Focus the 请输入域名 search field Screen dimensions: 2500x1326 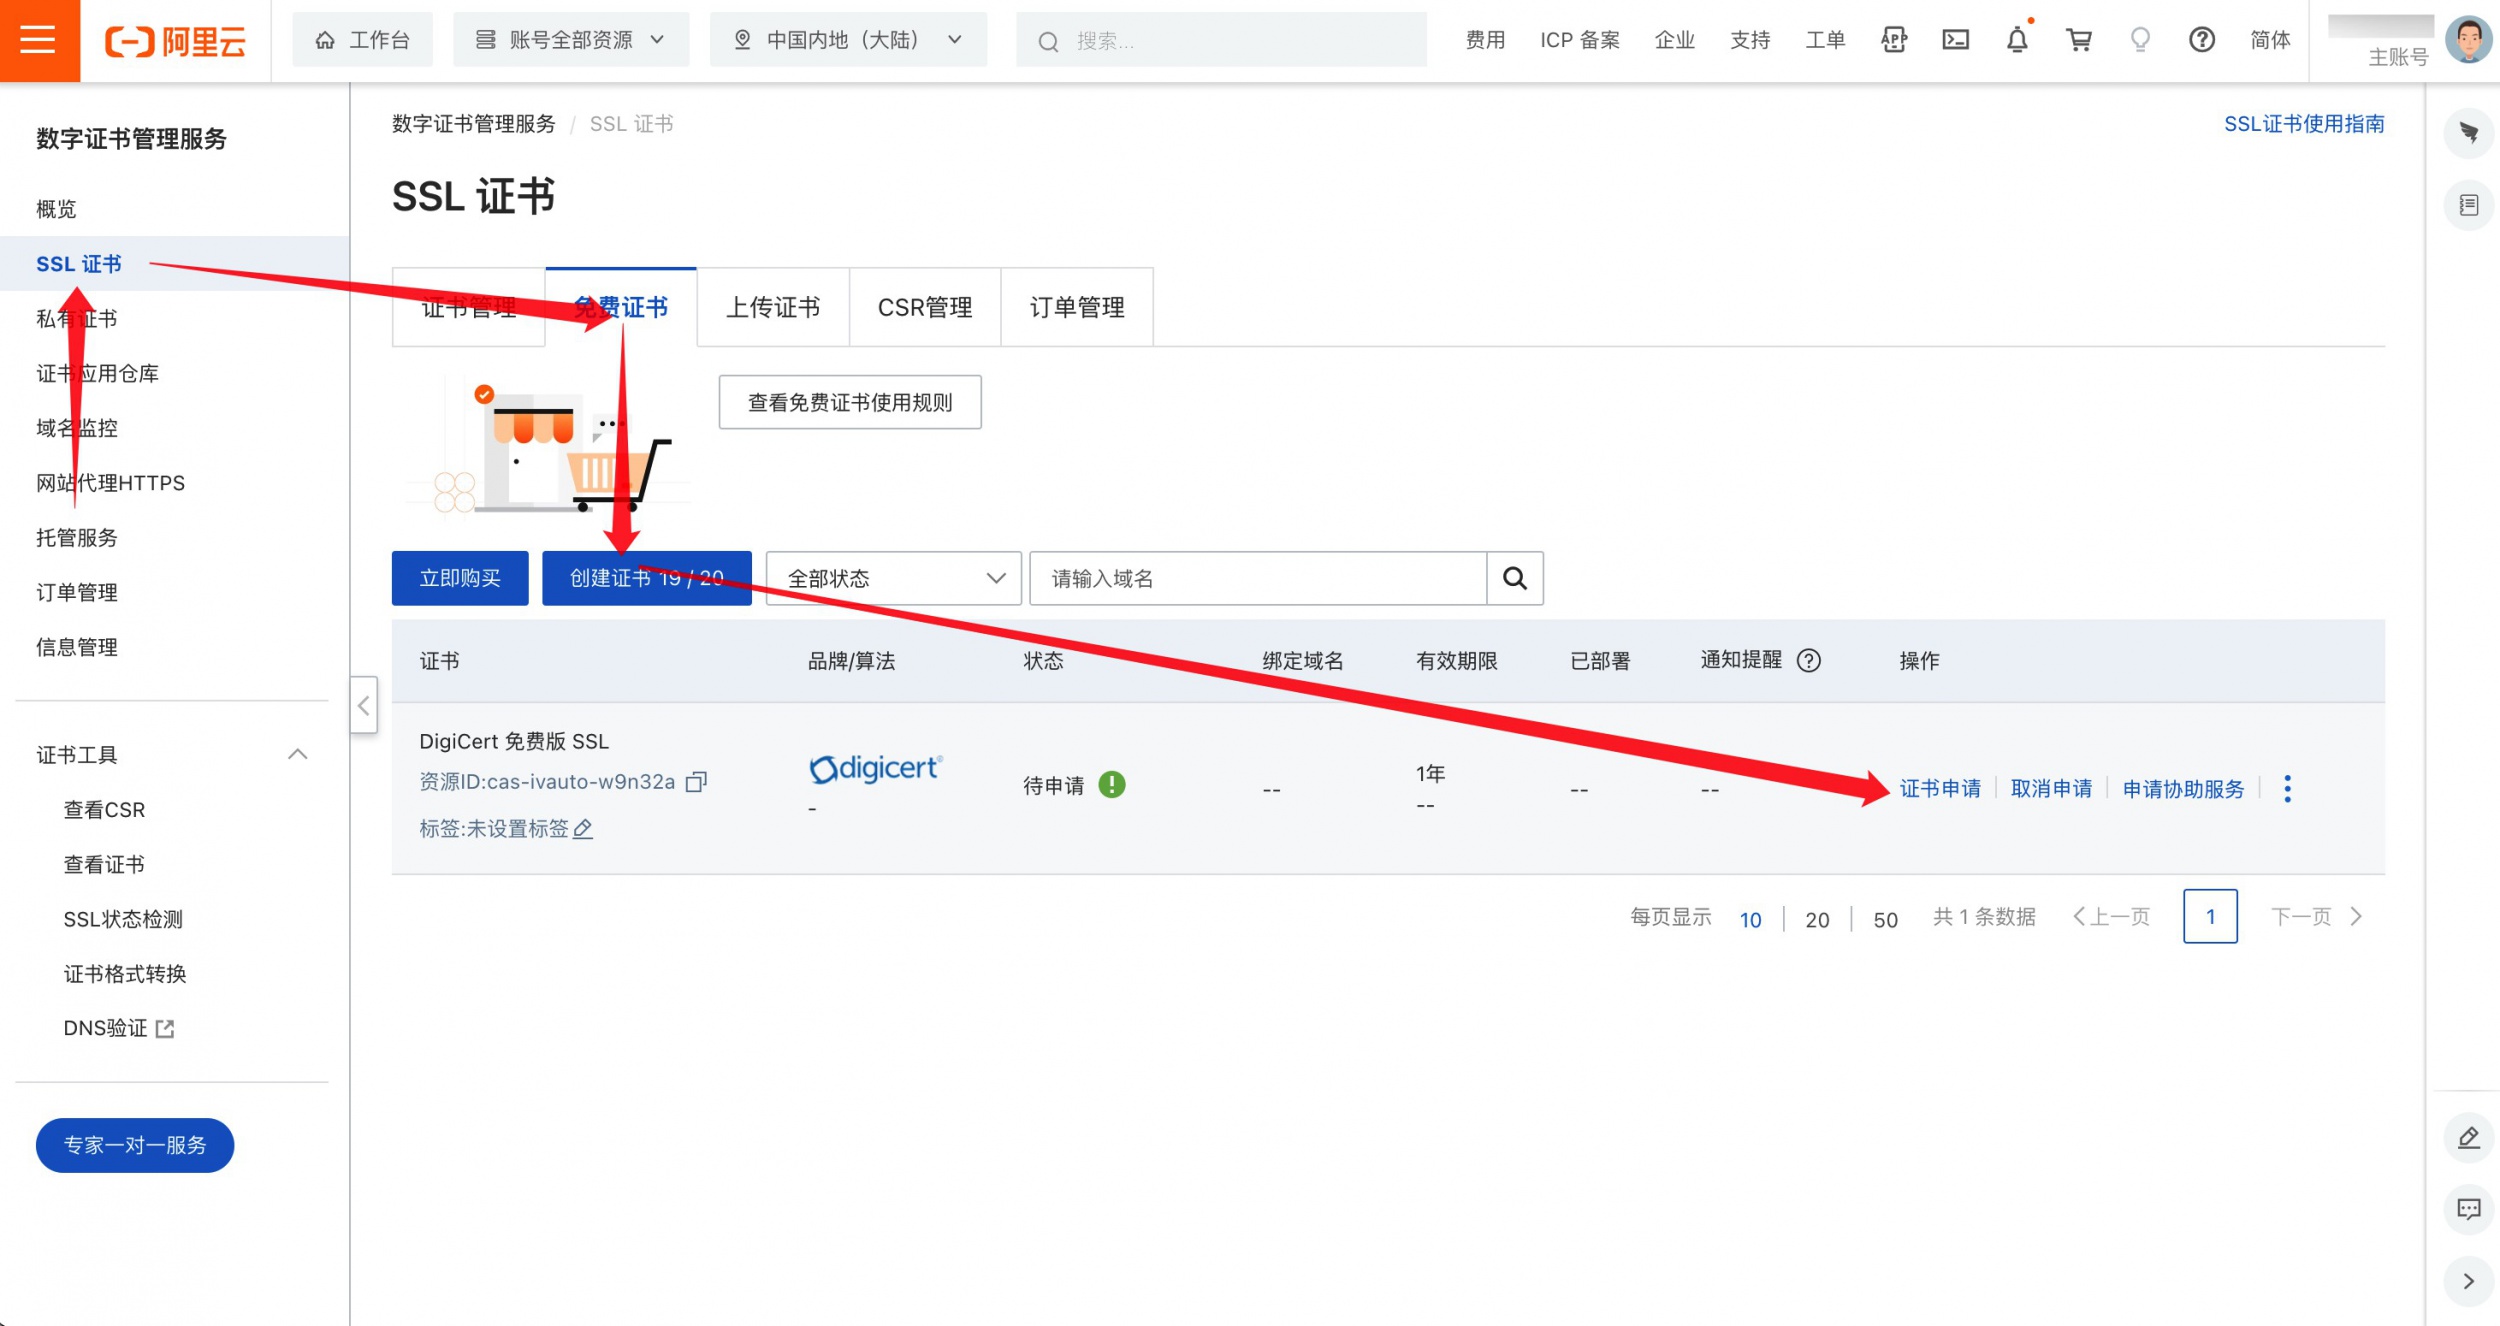(x=1258, y=578)
